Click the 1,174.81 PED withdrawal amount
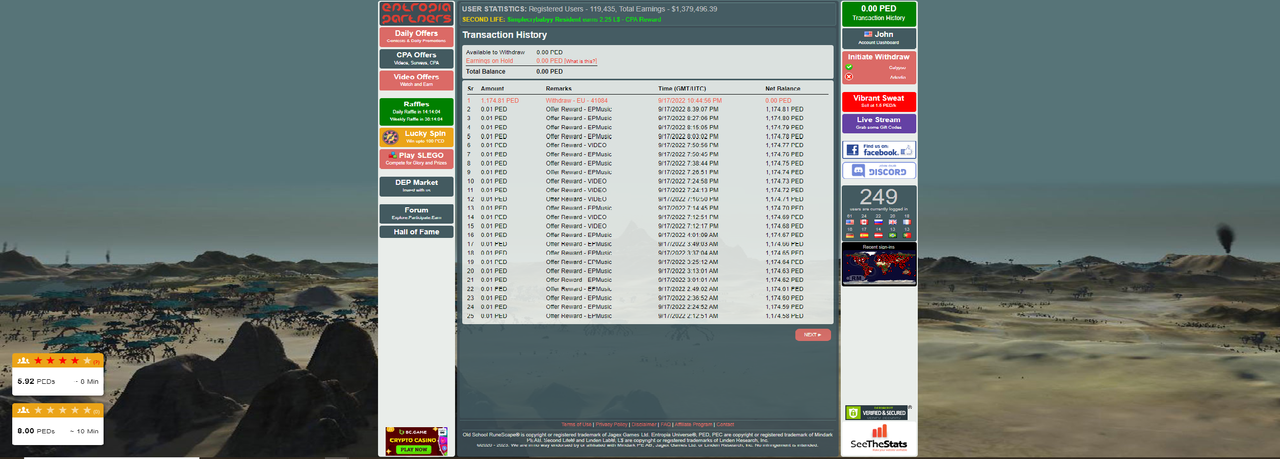This screenshot has height=459, width=1280. [500, 101]
